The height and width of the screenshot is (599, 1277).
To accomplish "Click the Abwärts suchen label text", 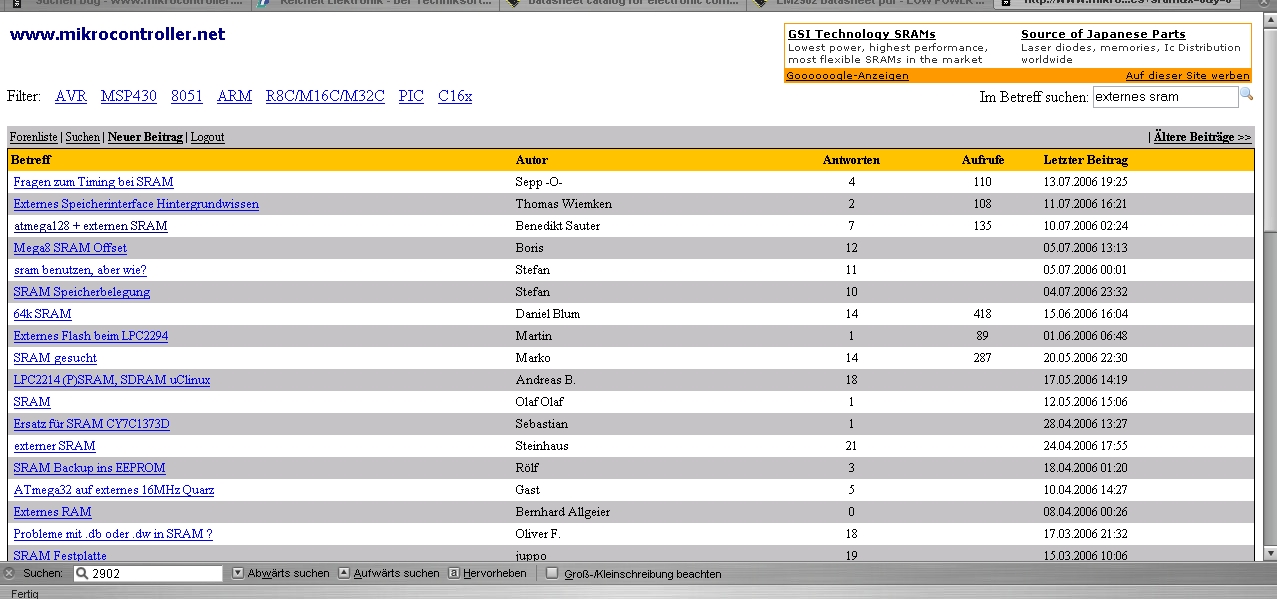I will (288, 574).
